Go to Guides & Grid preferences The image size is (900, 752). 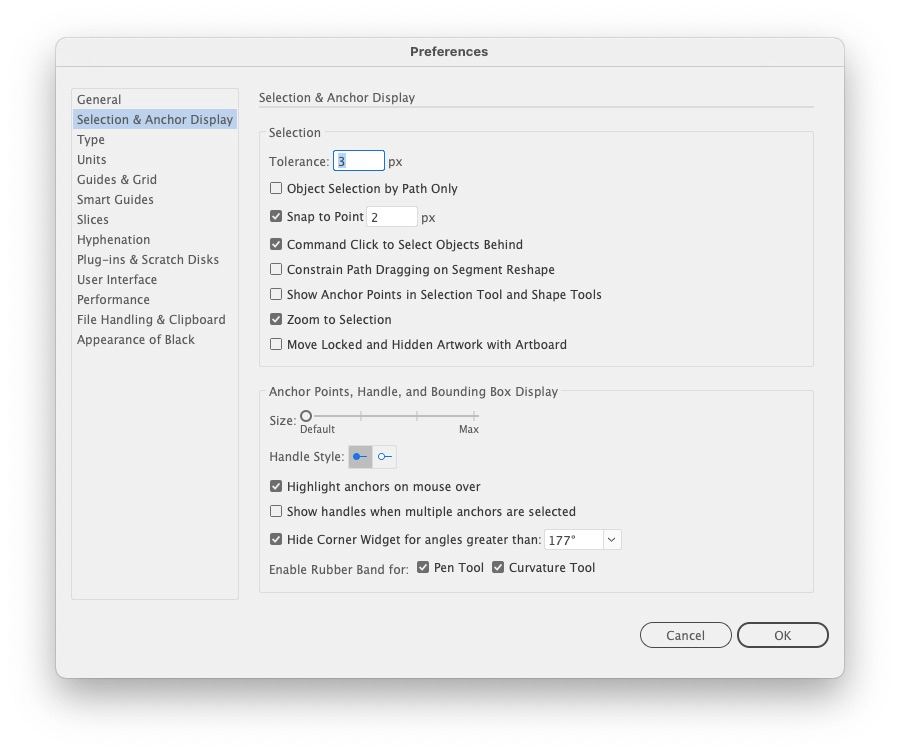(x=154, y=180)
